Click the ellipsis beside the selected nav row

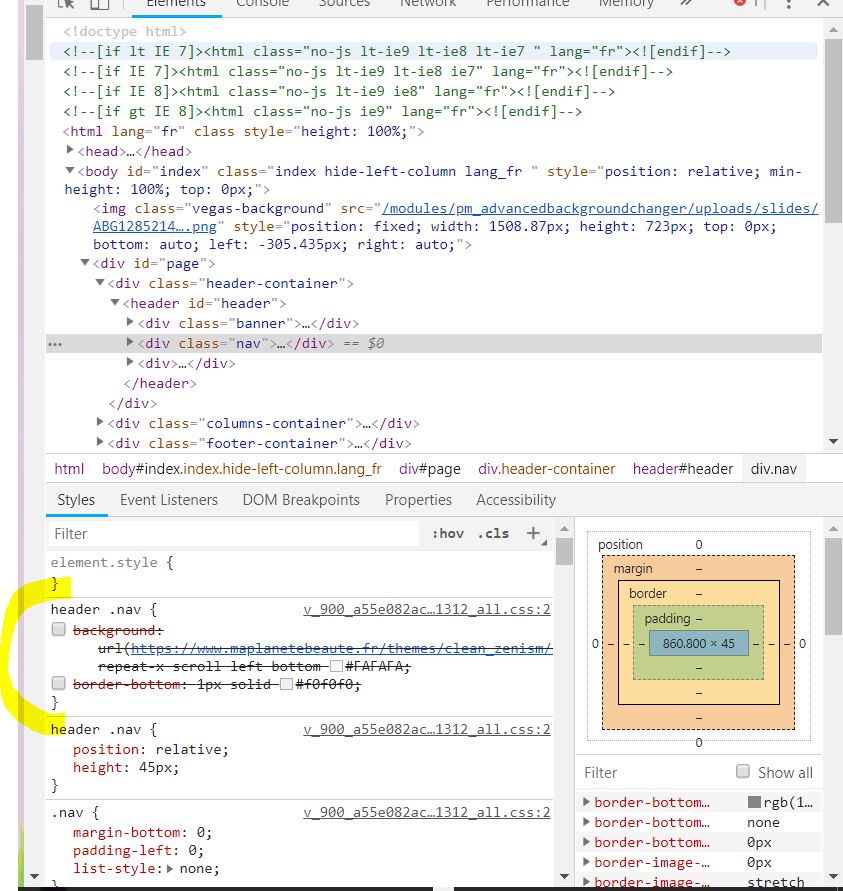(55, 344)
